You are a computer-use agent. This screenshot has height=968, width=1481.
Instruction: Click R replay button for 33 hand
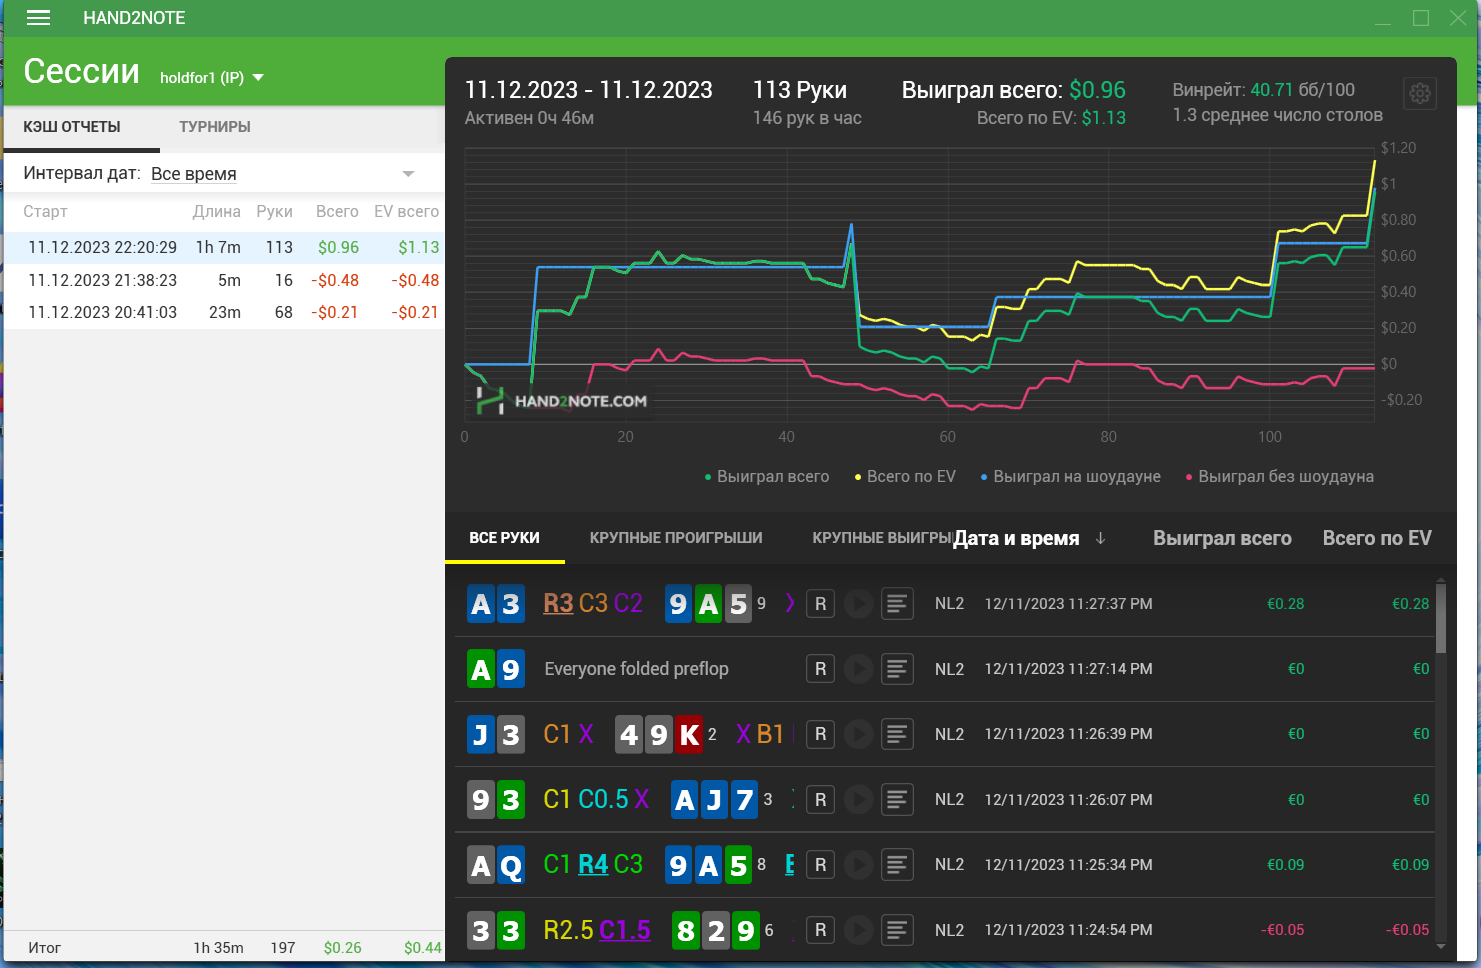click(x=820, y=930)
